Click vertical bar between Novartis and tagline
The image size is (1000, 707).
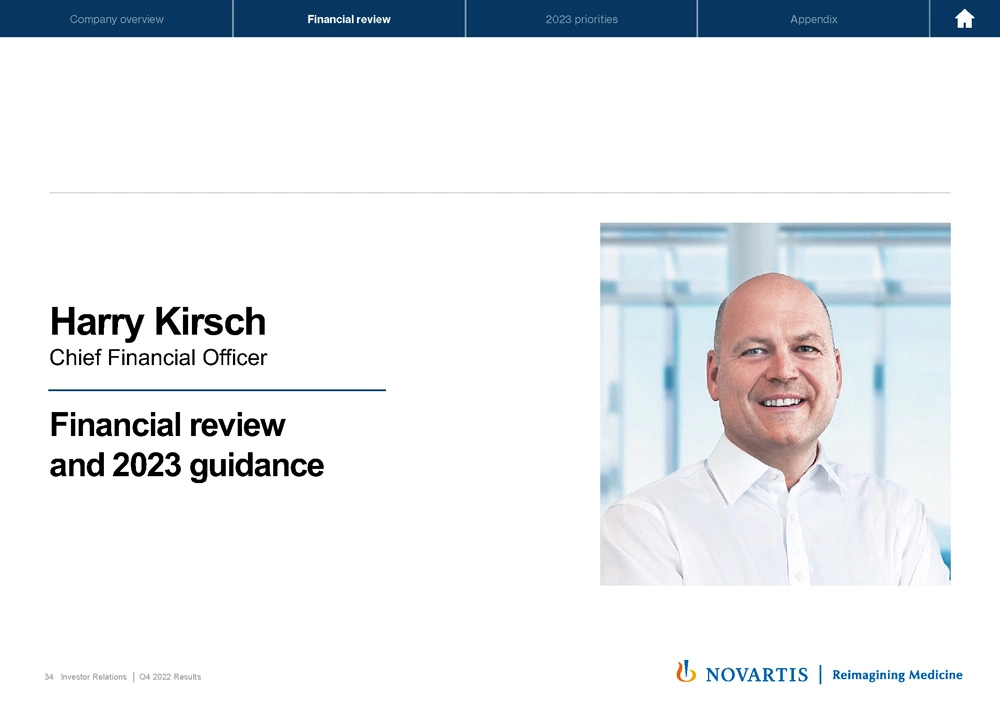click(x=820, y=675)
